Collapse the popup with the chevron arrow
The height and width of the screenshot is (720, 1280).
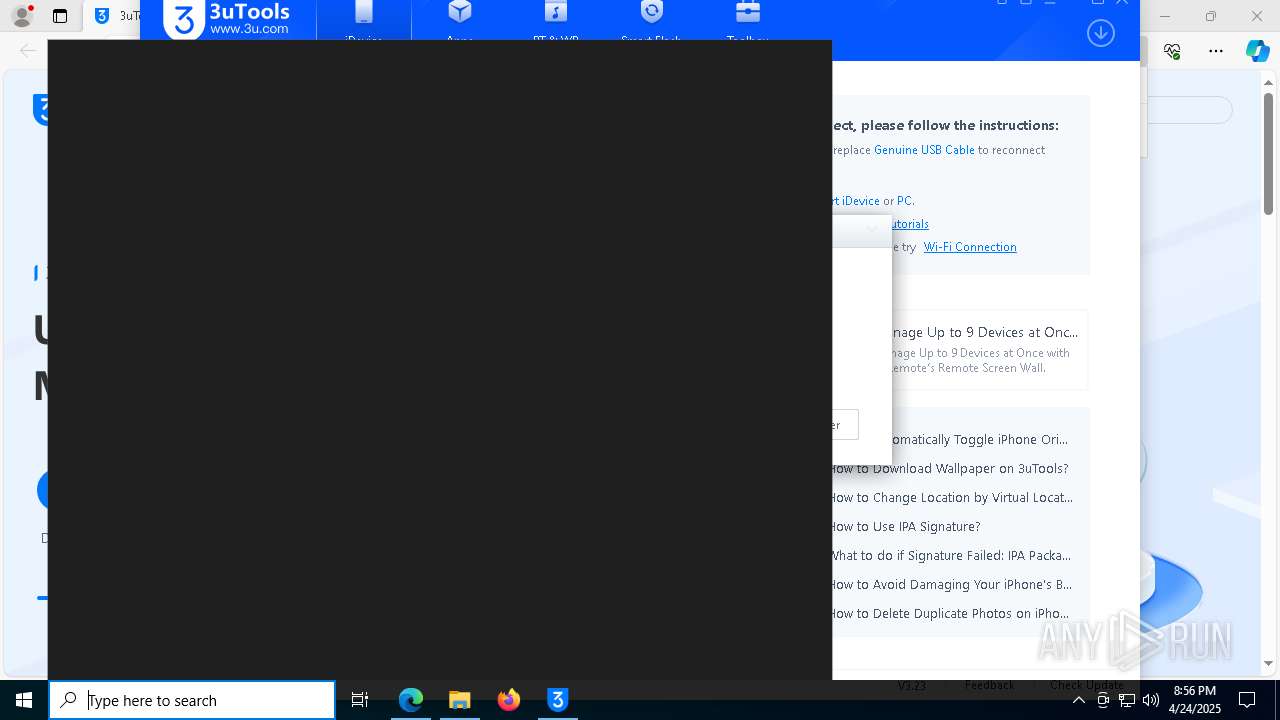coord(872,229)
